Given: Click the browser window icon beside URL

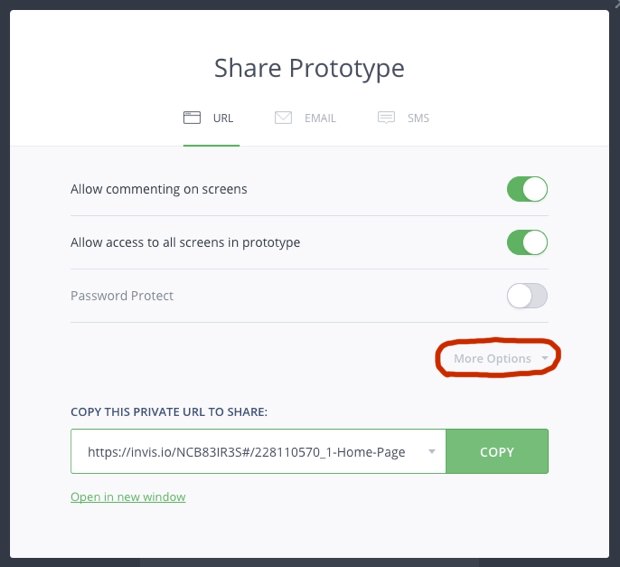Looking at the screenshot, I should pyautogui.click(x=192, y=117).
